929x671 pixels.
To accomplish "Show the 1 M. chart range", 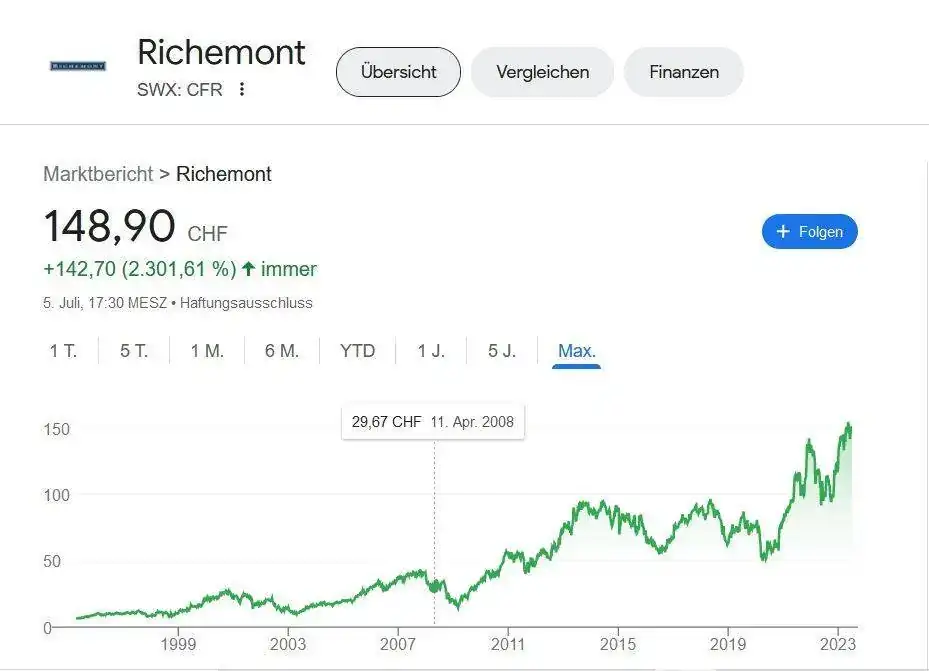I will point(207,351).
